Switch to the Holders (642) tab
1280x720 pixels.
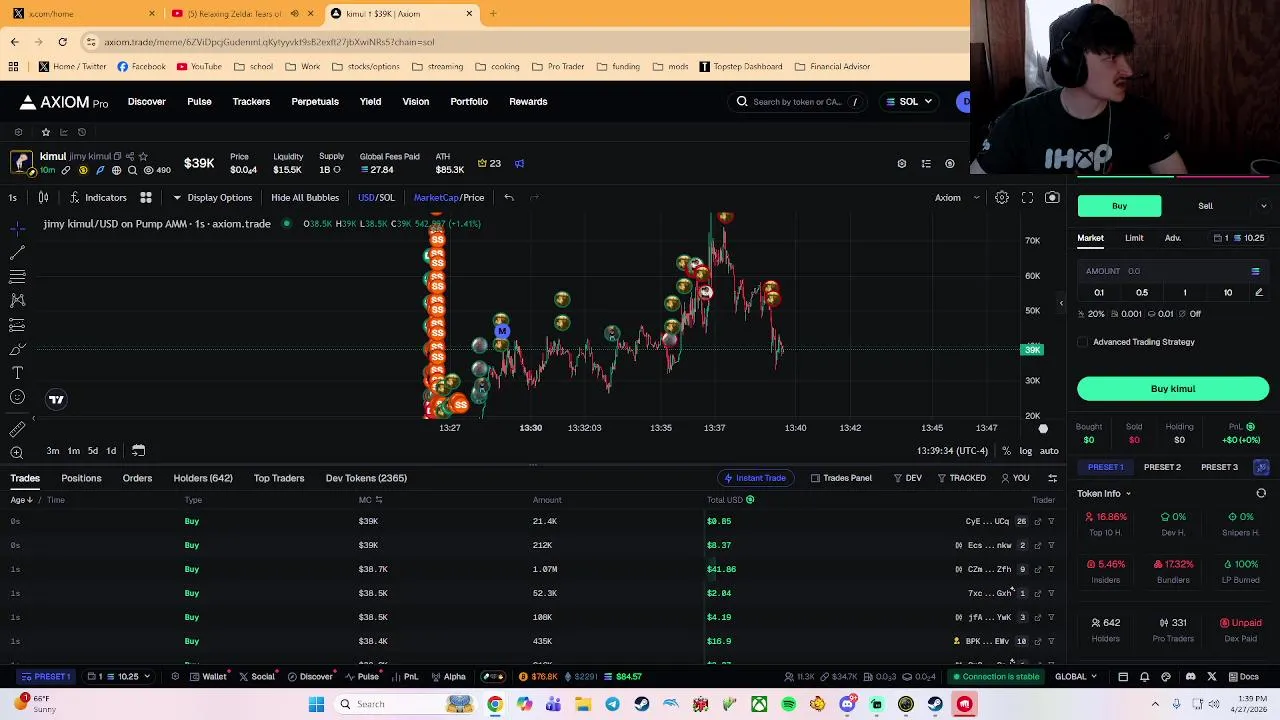point(203,478)
